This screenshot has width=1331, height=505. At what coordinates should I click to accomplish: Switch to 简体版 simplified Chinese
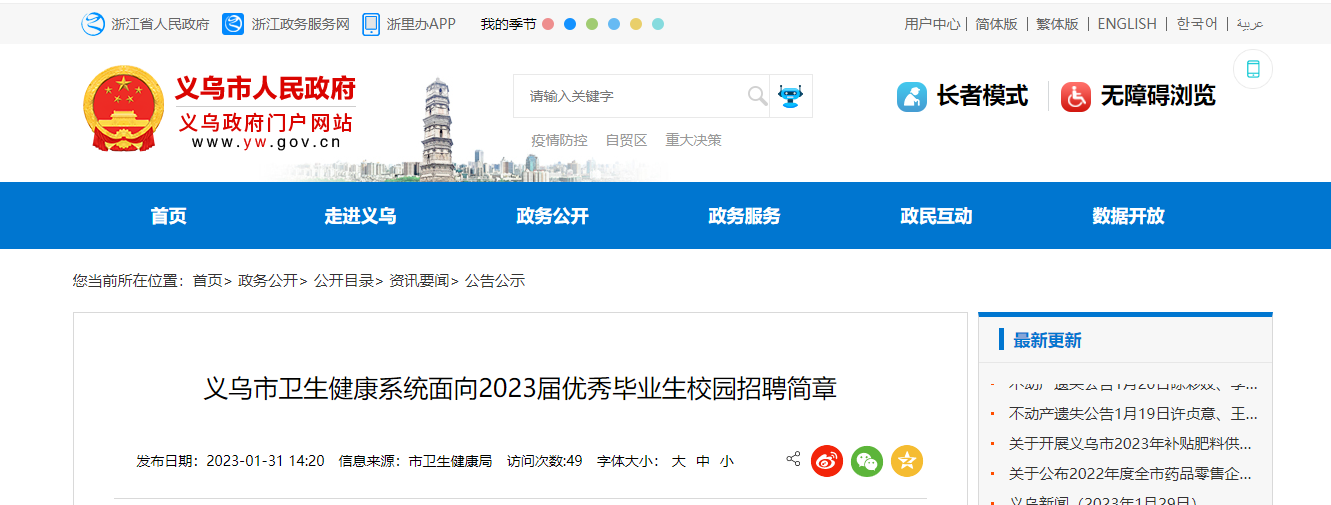(x=996, y=24)
